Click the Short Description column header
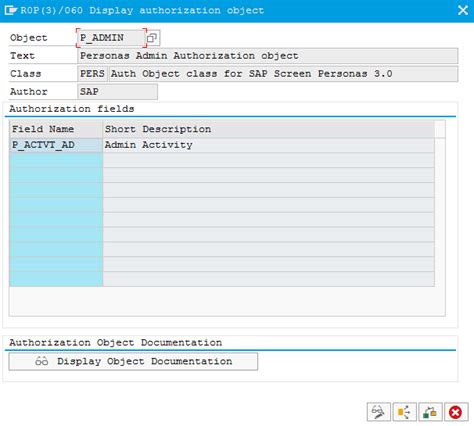 click(x=269, y=129)
